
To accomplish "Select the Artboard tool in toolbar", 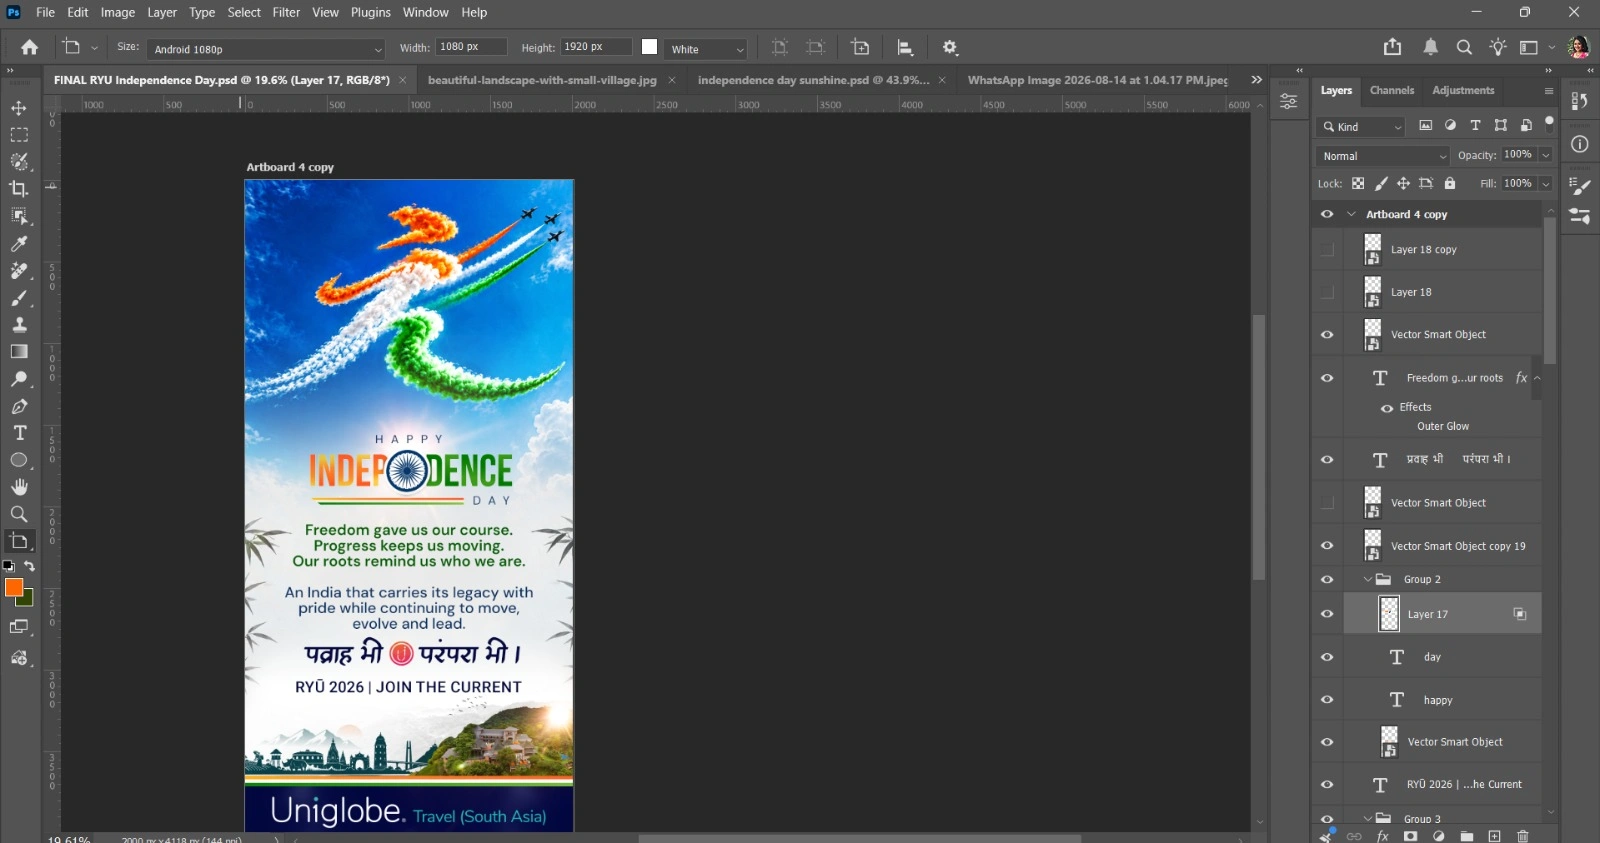I will (x=19, y=541).
